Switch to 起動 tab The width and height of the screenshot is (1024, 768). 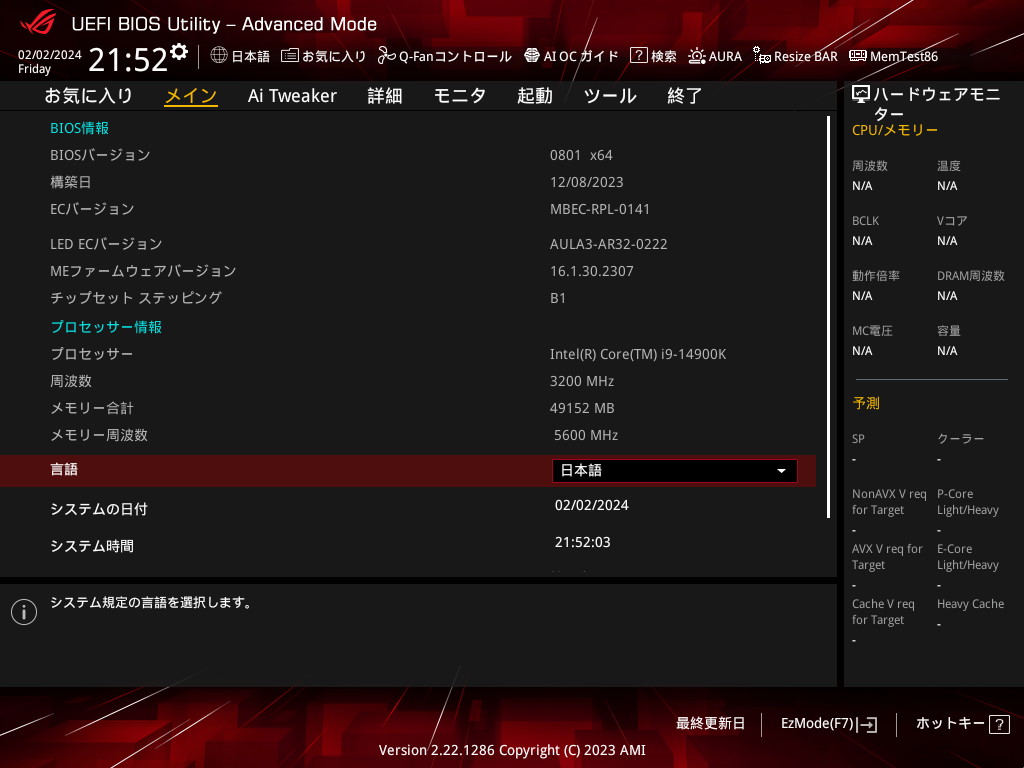pos(535,96)
